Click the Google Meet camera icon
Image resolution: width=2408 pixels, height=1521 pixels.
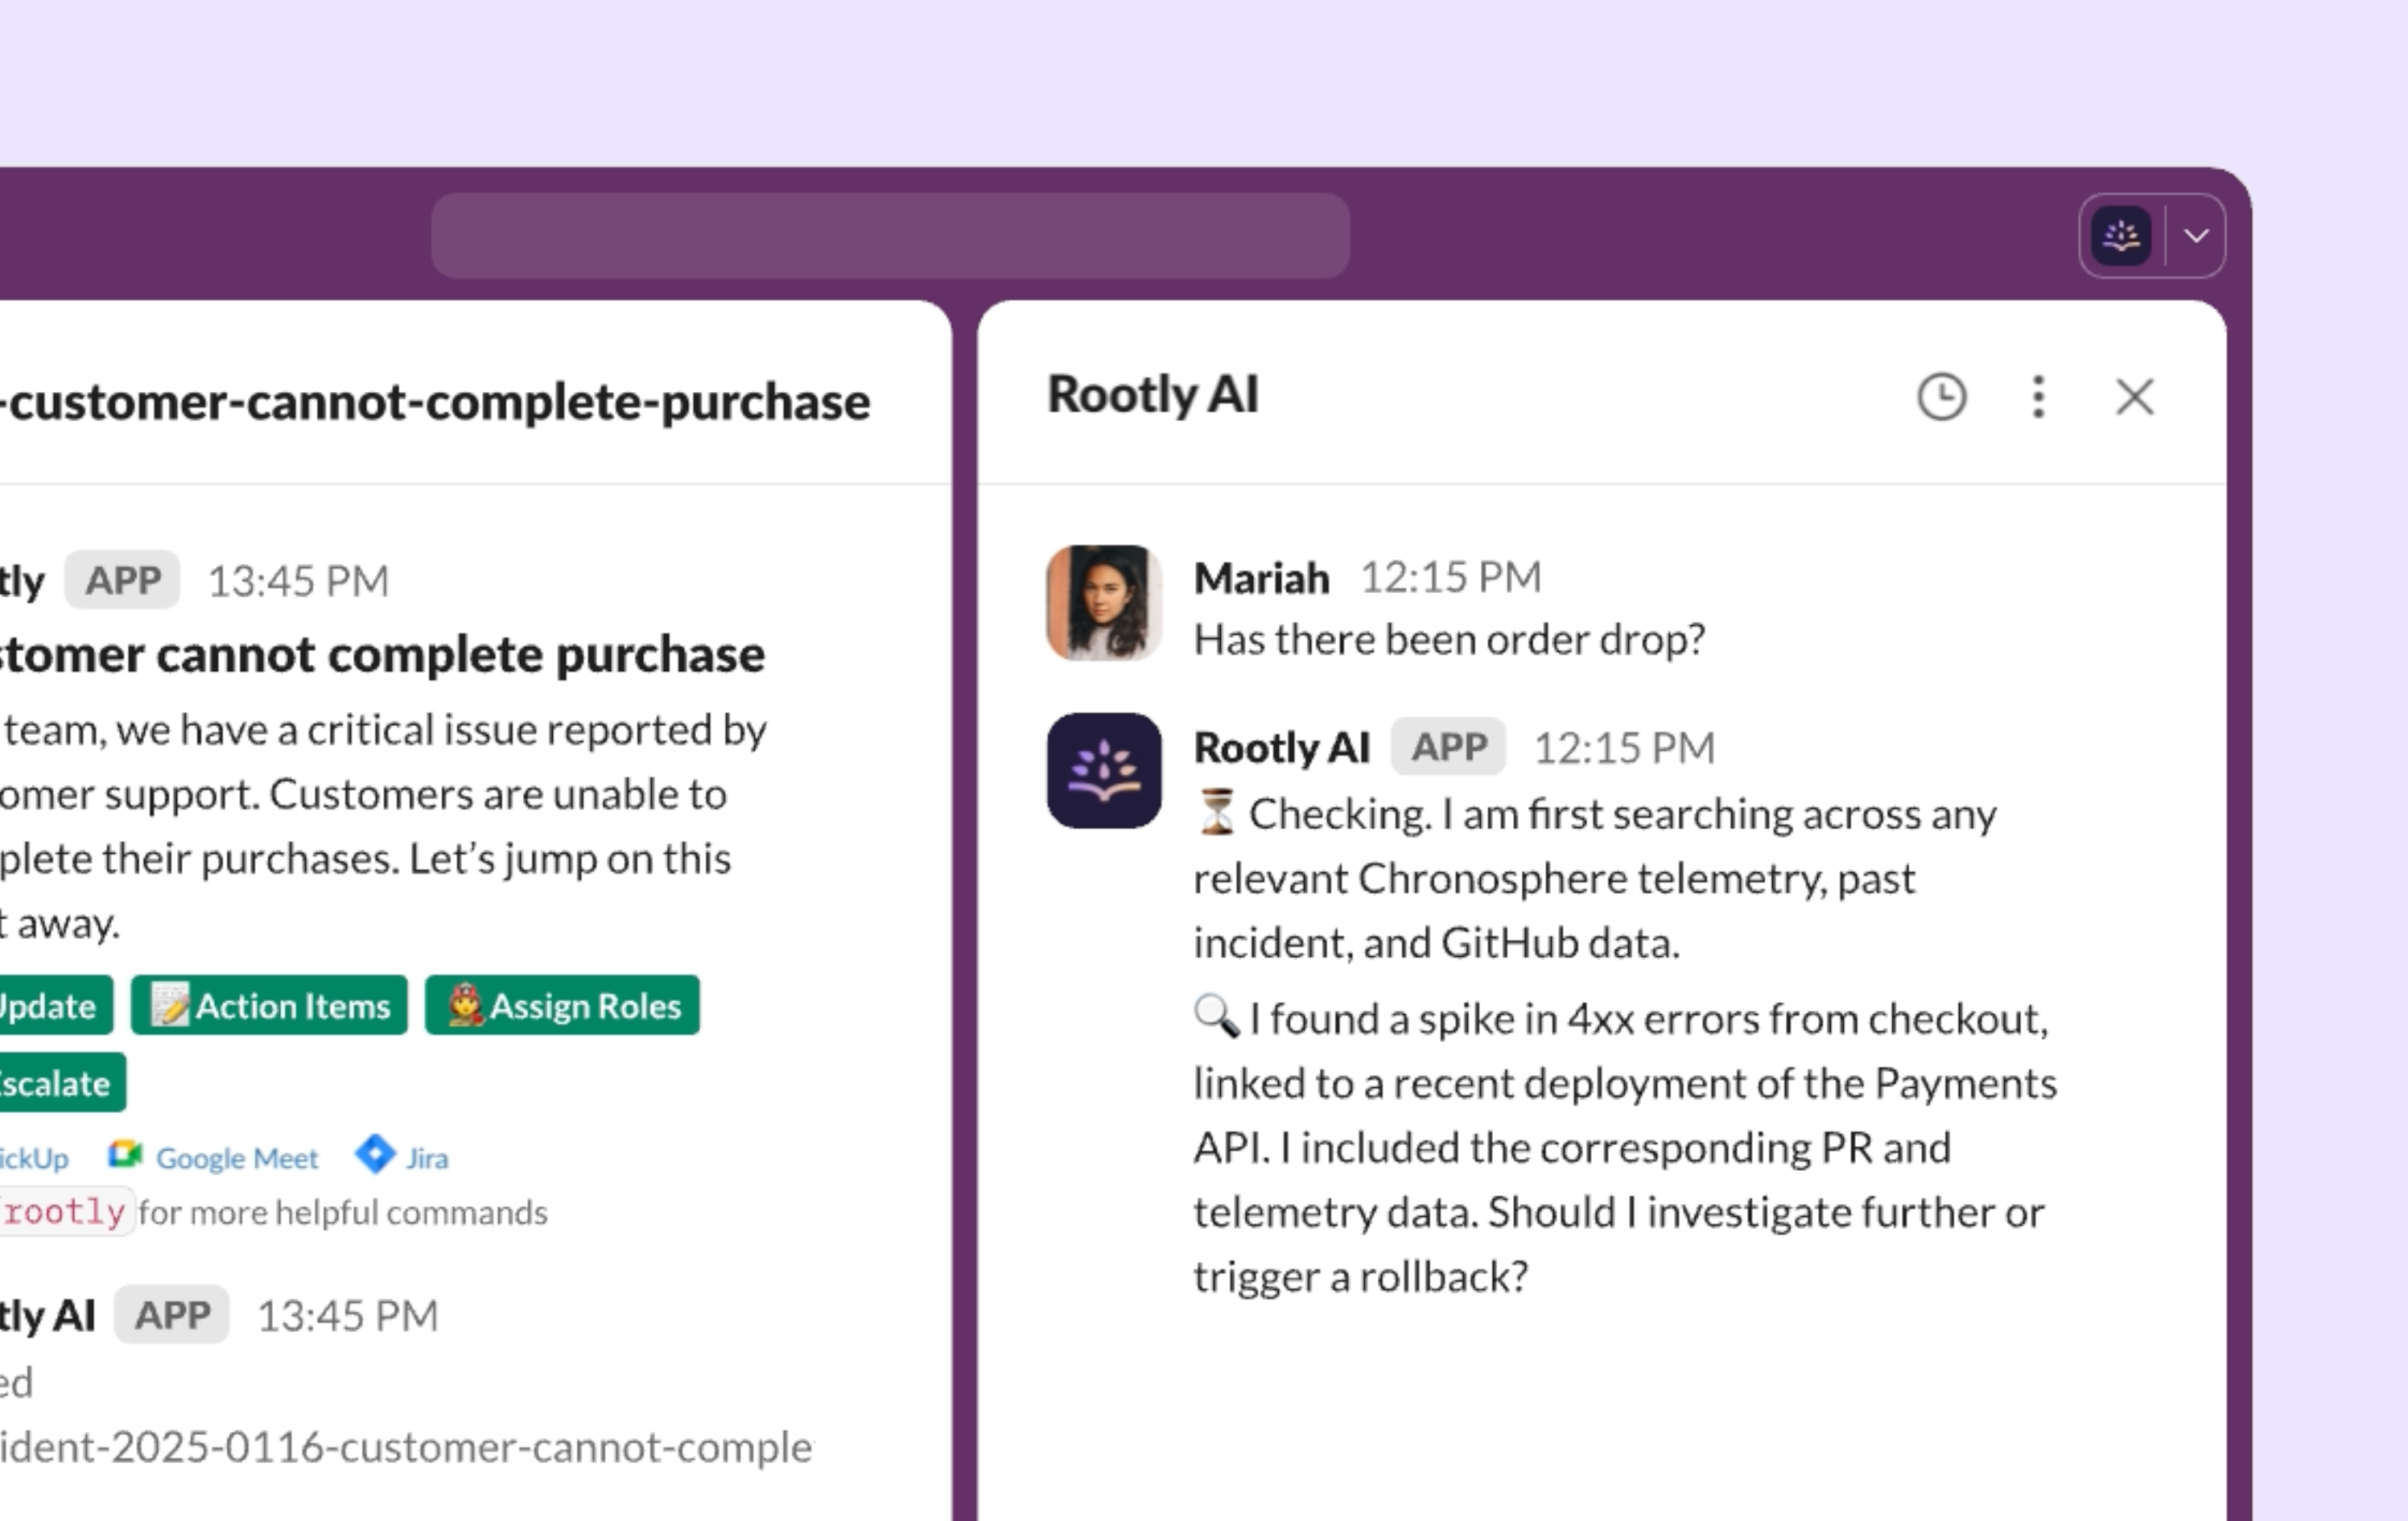pos(126,1155)
